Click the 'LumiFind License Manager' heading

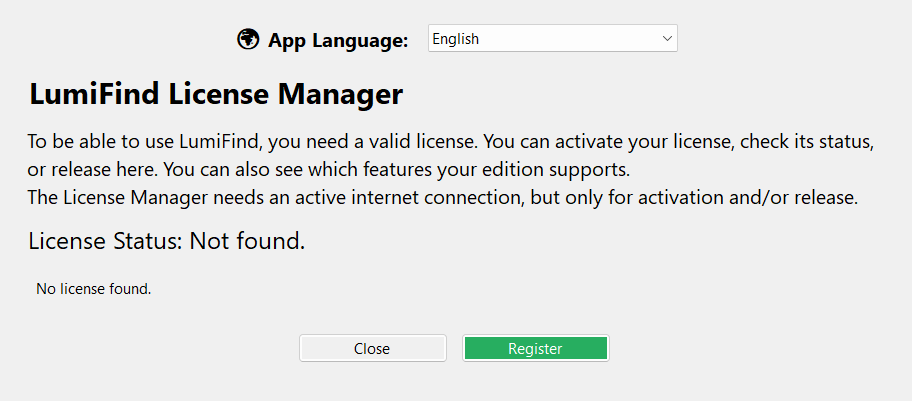click(x=216, y=94)
